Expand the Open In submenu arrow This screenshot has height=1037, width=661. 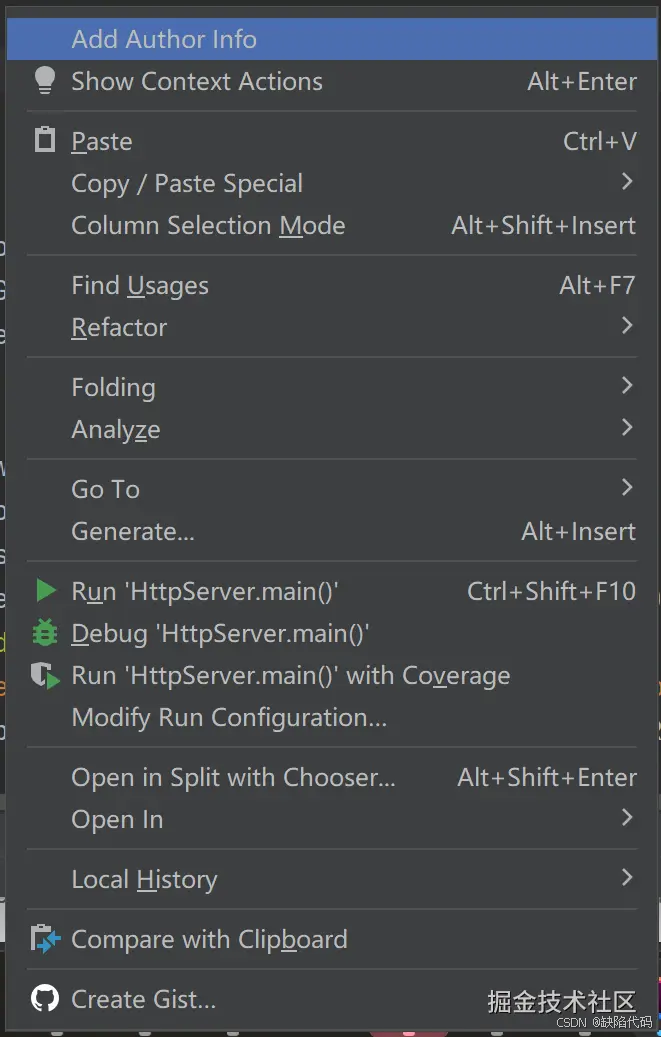point(627,818)
